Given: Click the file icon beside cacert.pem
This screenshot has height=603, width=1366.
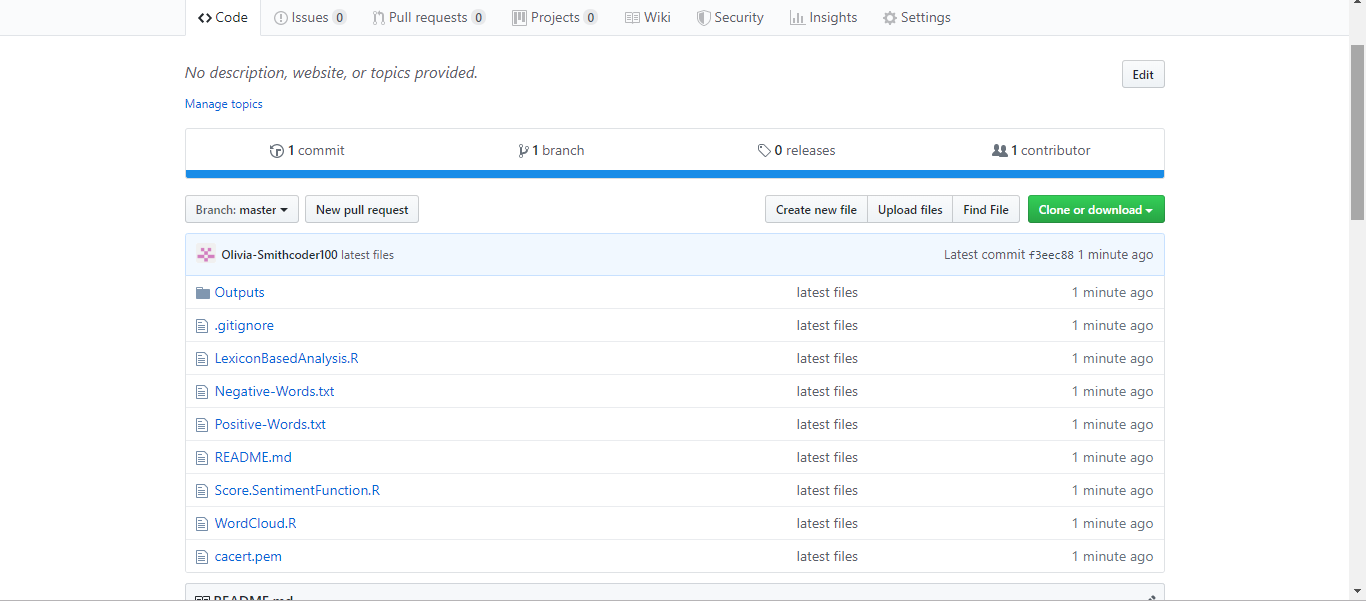Looking at the screenshot, I should 202,557.
